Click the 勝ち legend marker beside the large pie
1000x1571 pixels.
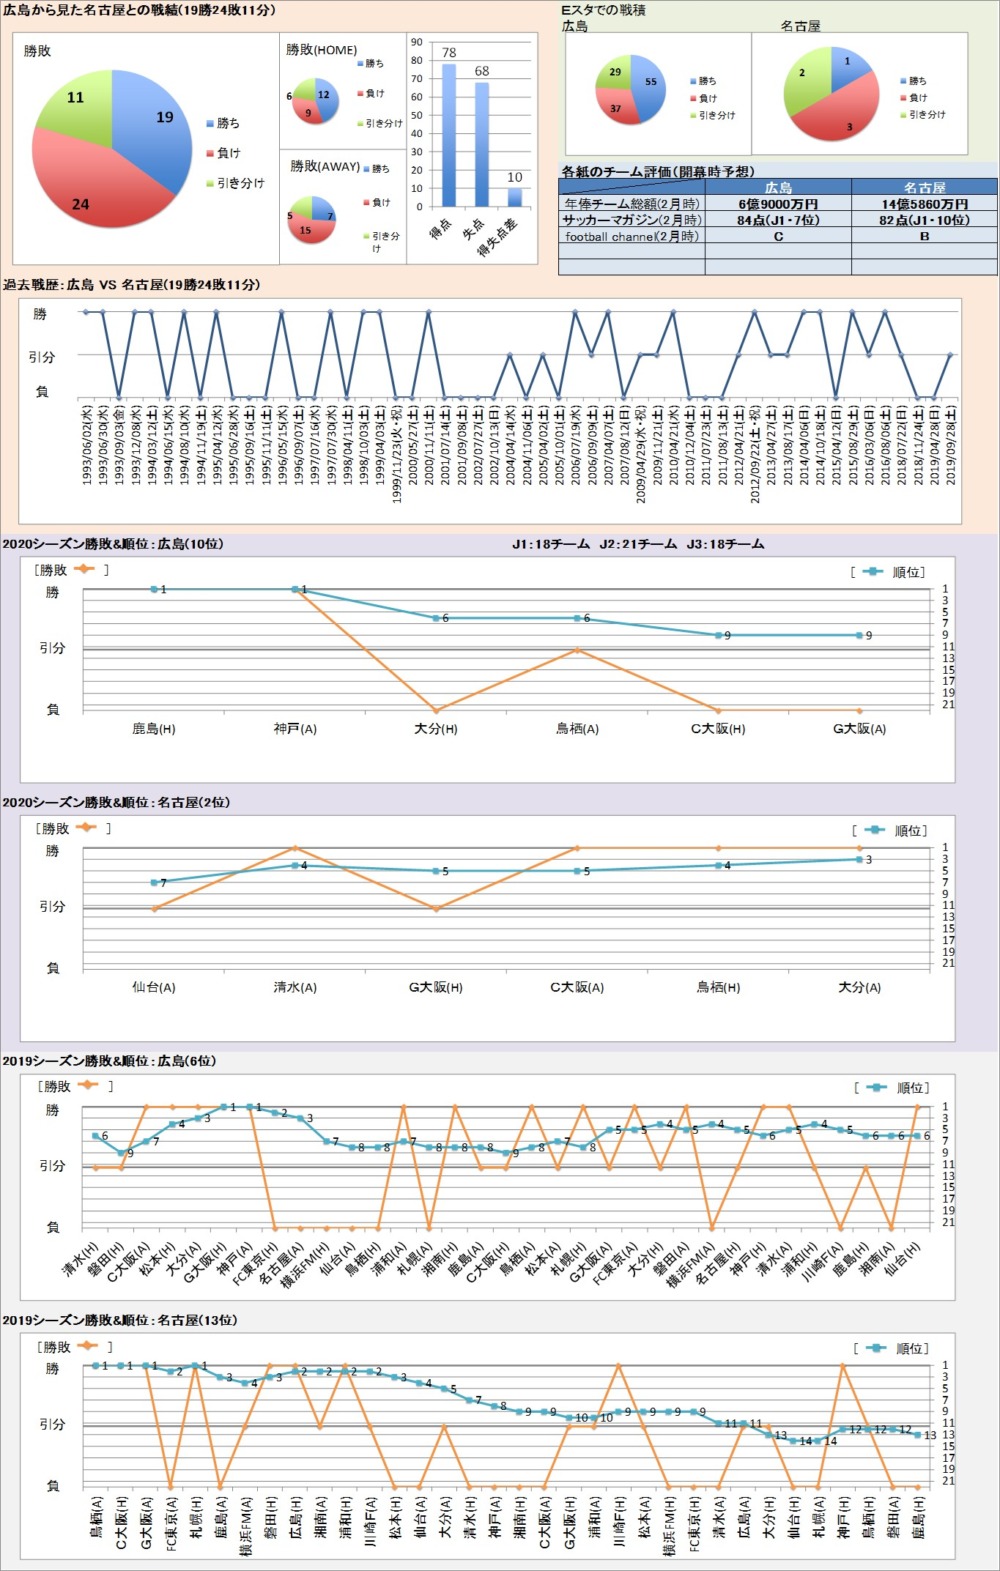pyautogui.click(x=210, y=124)
